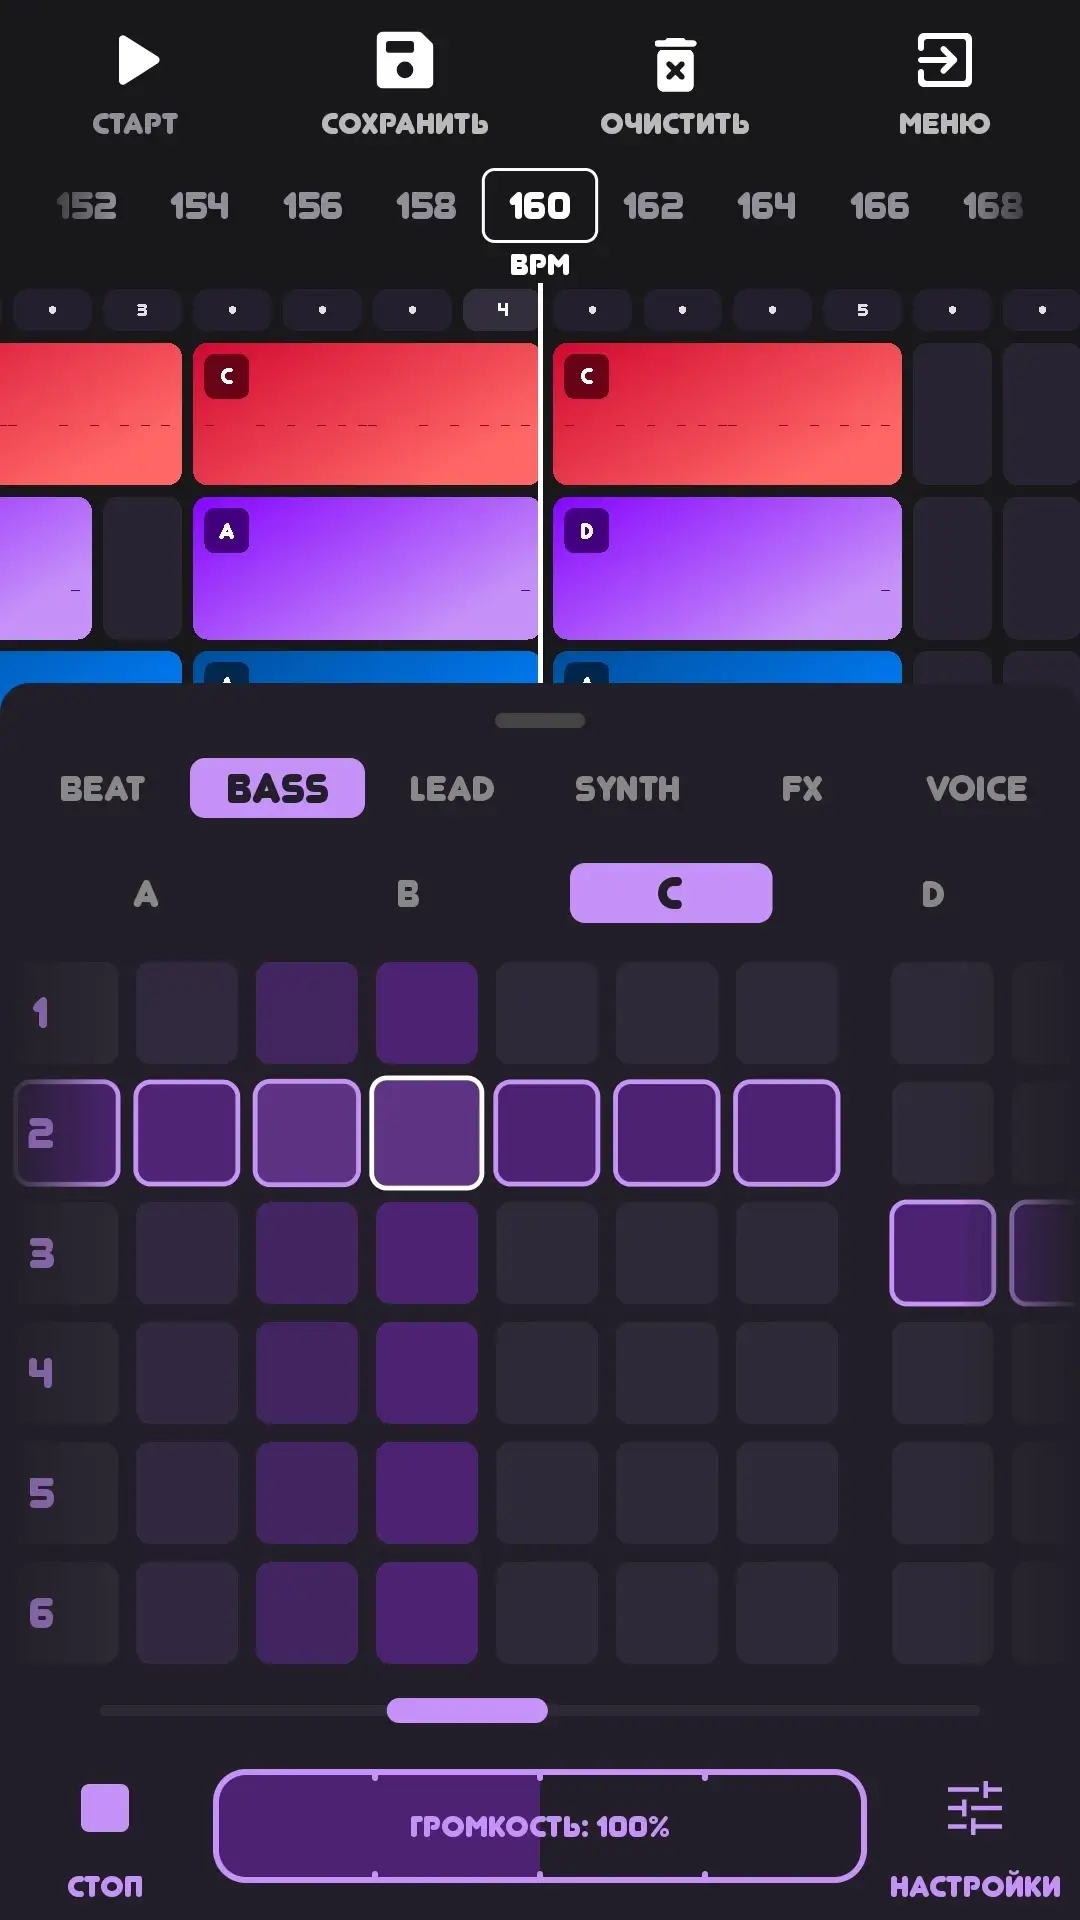Select row 1 label

(41, 1013)
